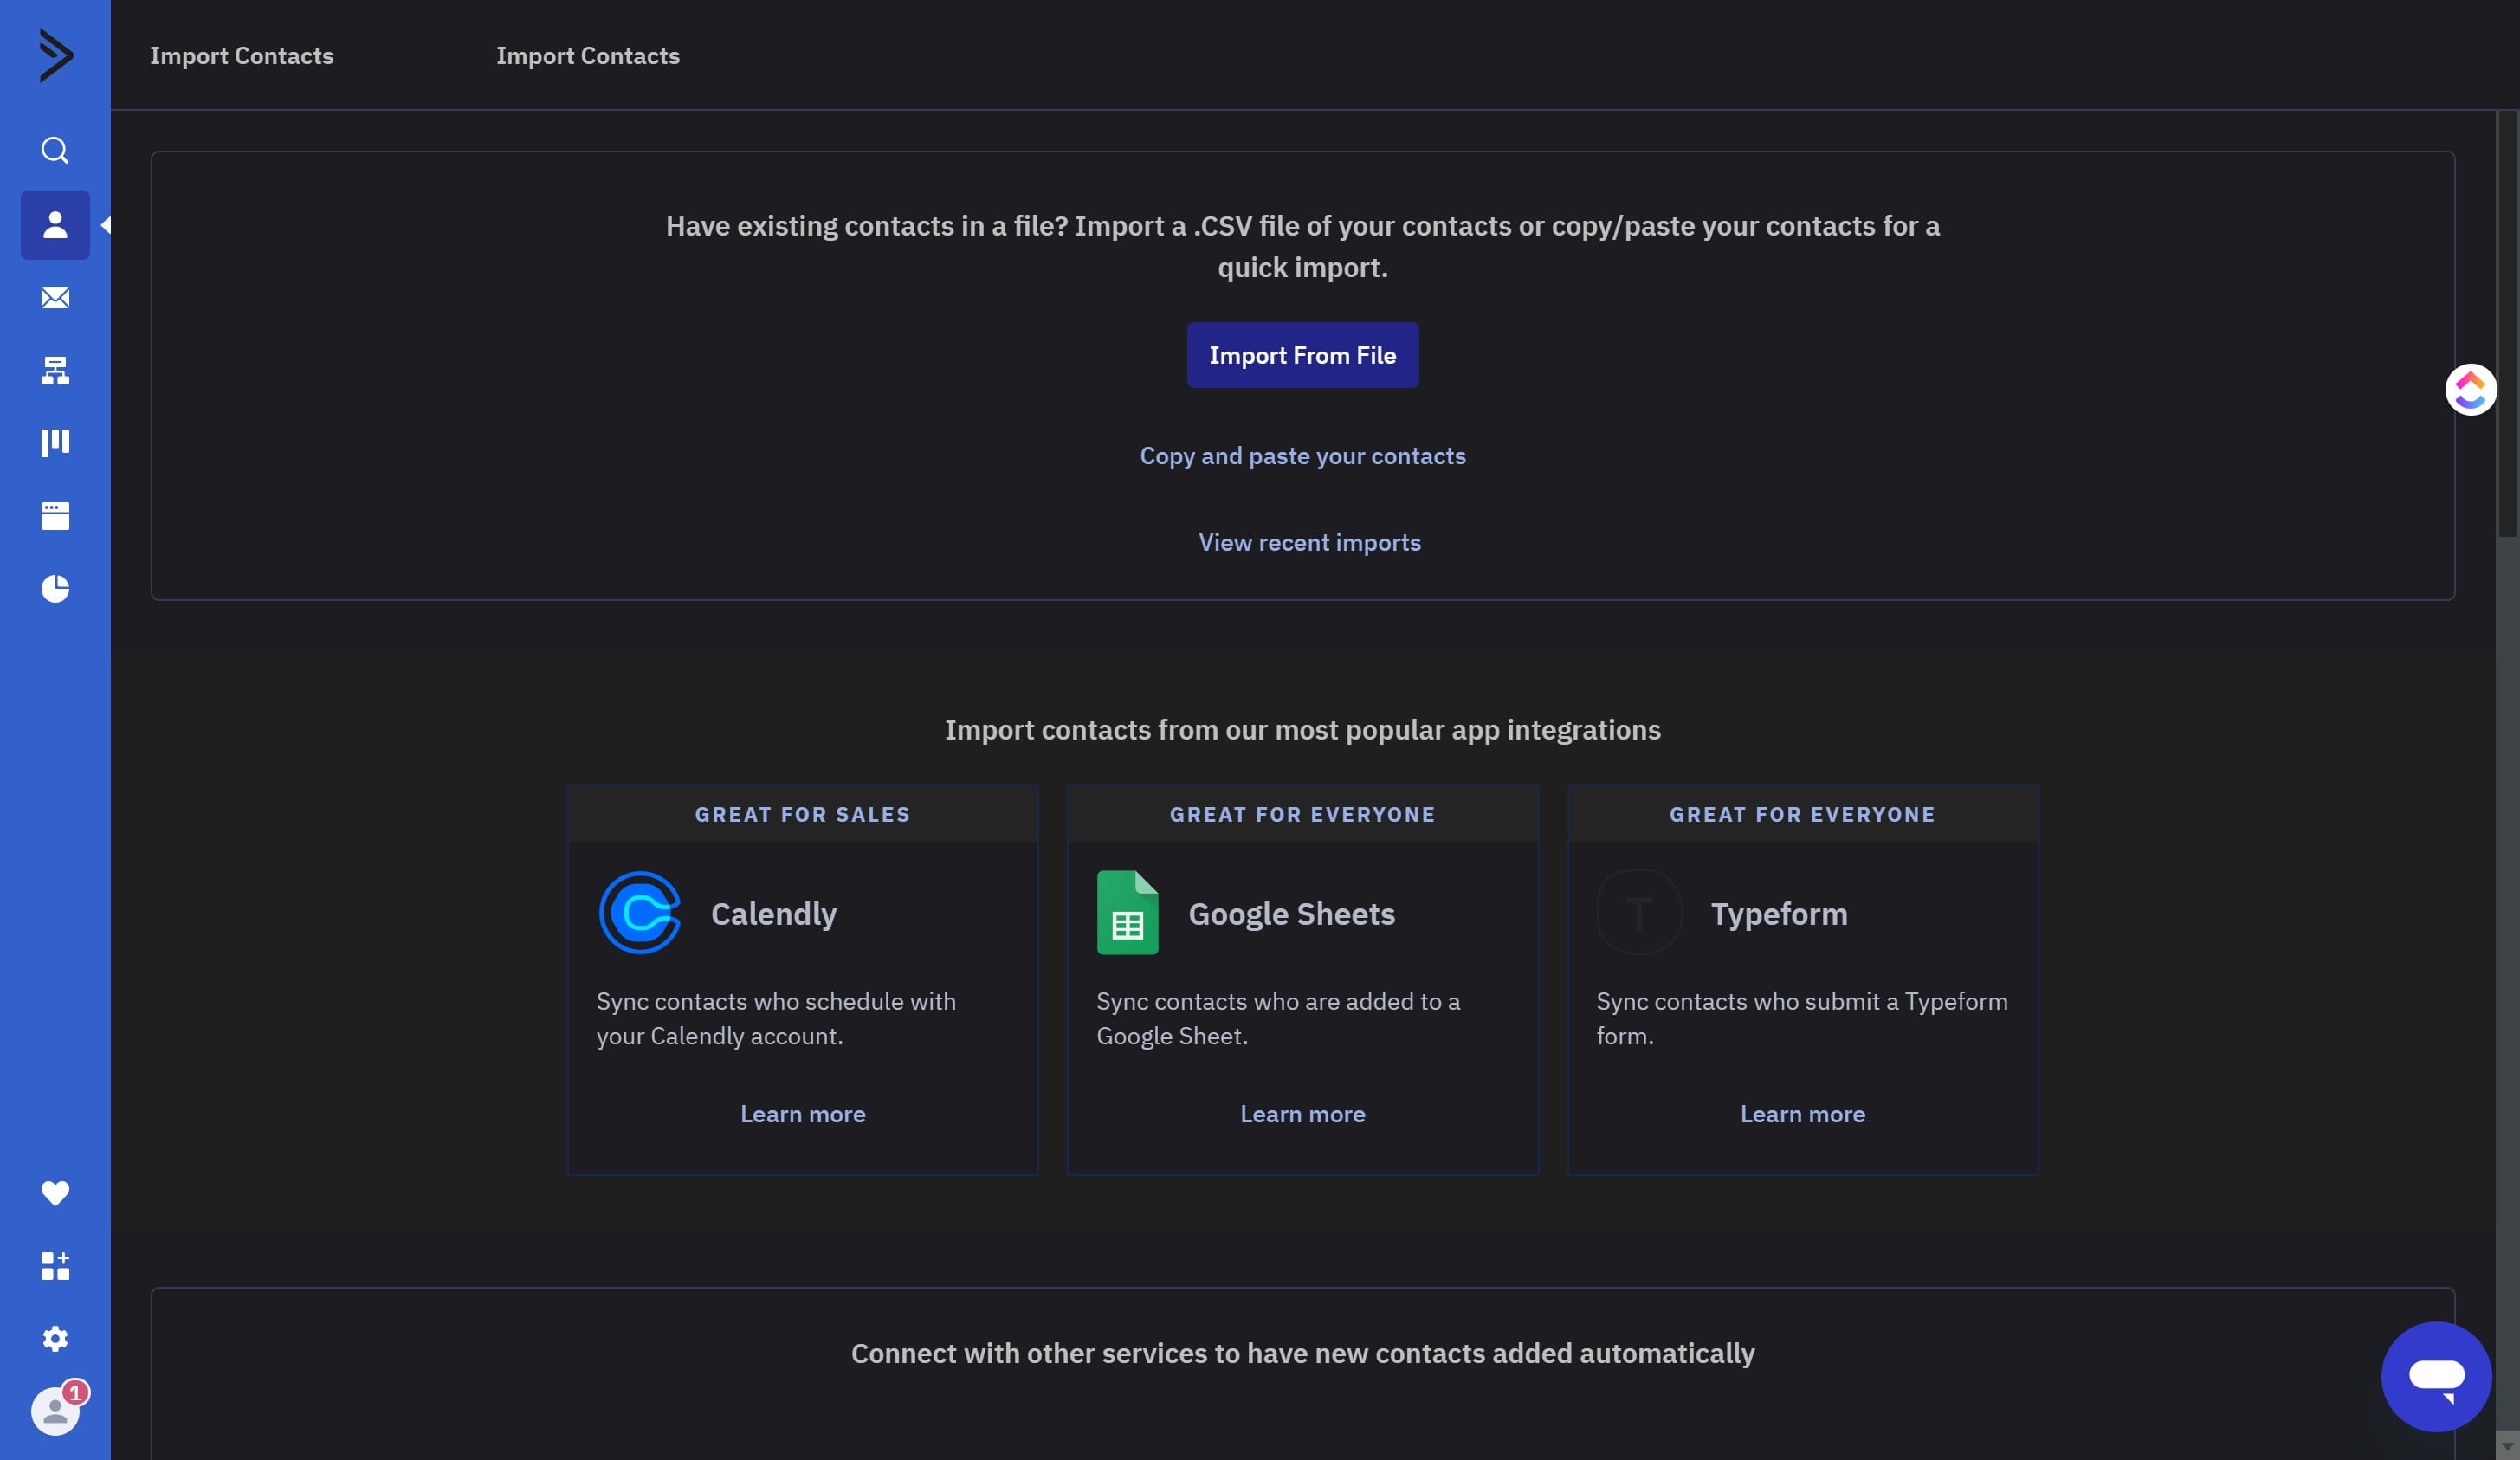Open the user profile avatar
This screenshot has width=2520, height=1460.
(55, 1412)
